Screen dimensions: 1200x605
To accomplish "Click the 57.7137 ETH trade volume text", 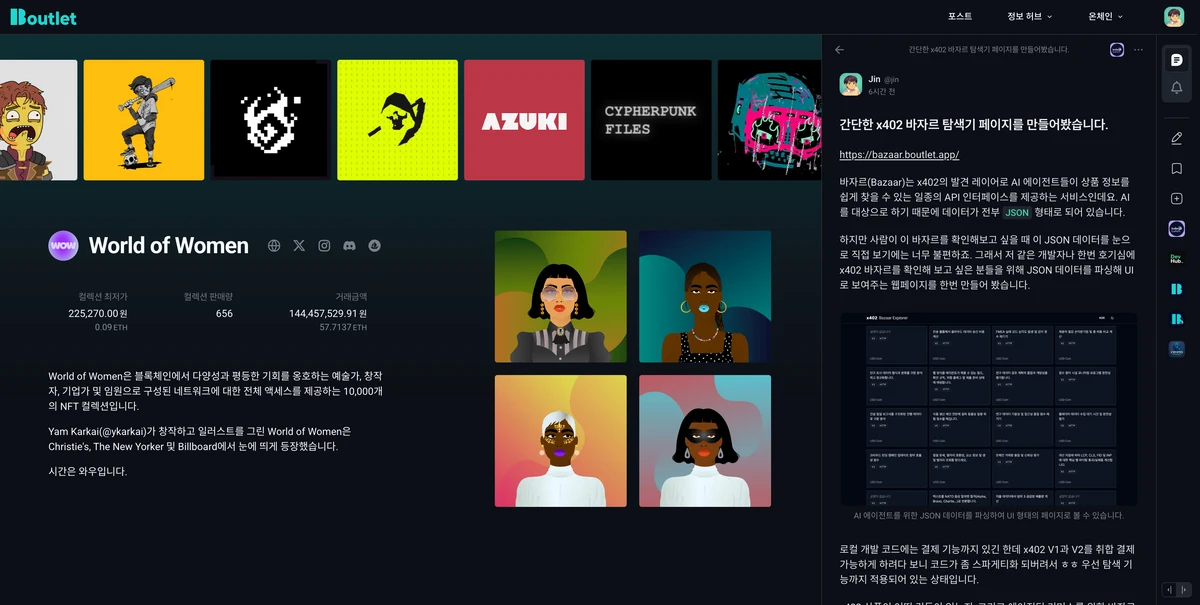I will pyautogui.click(x=343, y=327).
